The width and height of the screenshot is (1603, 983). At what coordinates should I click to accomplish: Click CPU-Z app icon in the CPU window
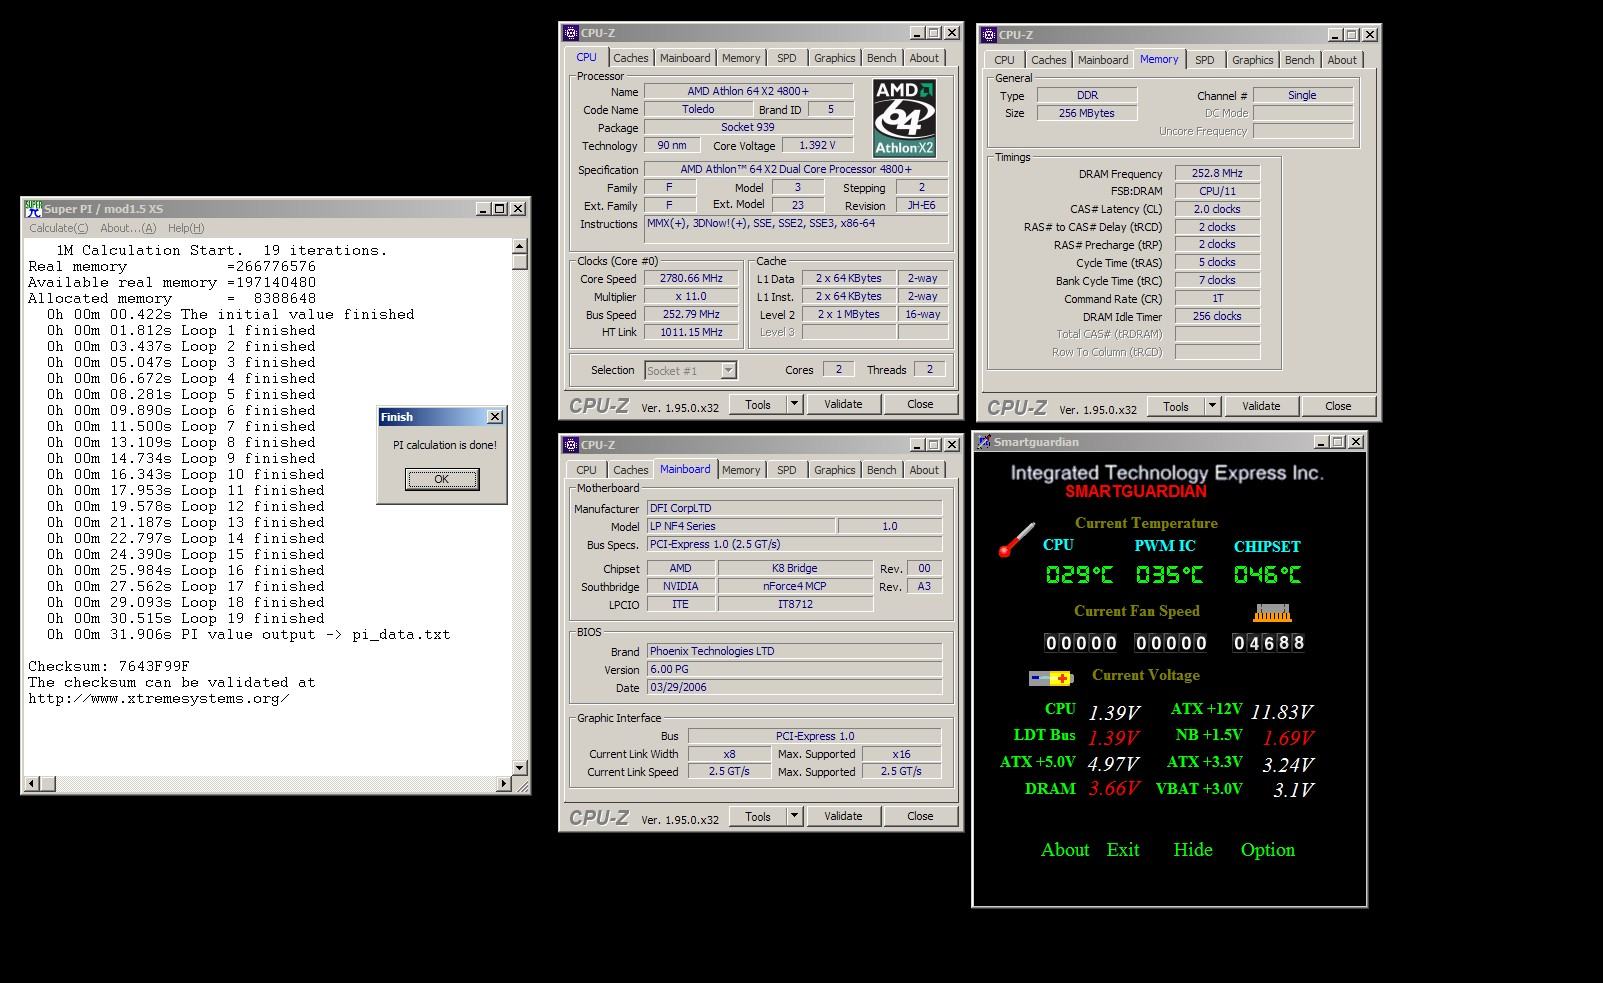(x=571, y=33)
